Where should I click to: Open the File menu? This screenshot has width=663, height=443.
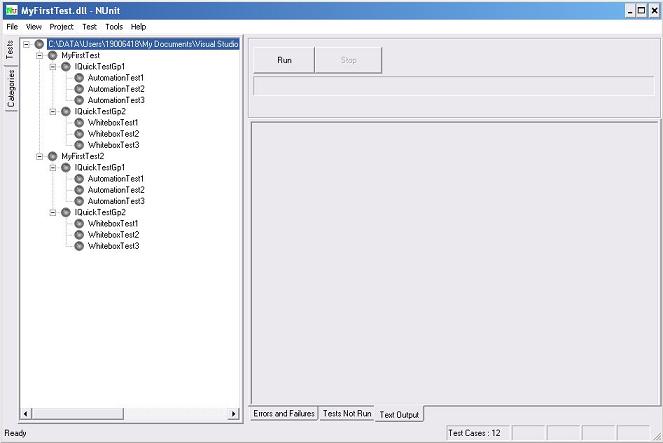click(x=12, y=27)
